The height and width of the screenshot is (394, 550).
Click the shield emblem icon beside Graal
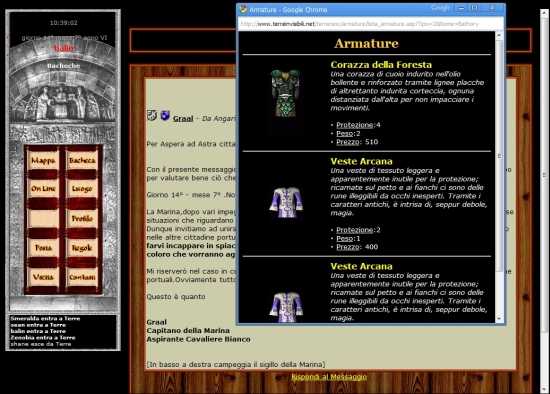pos(165,115)
